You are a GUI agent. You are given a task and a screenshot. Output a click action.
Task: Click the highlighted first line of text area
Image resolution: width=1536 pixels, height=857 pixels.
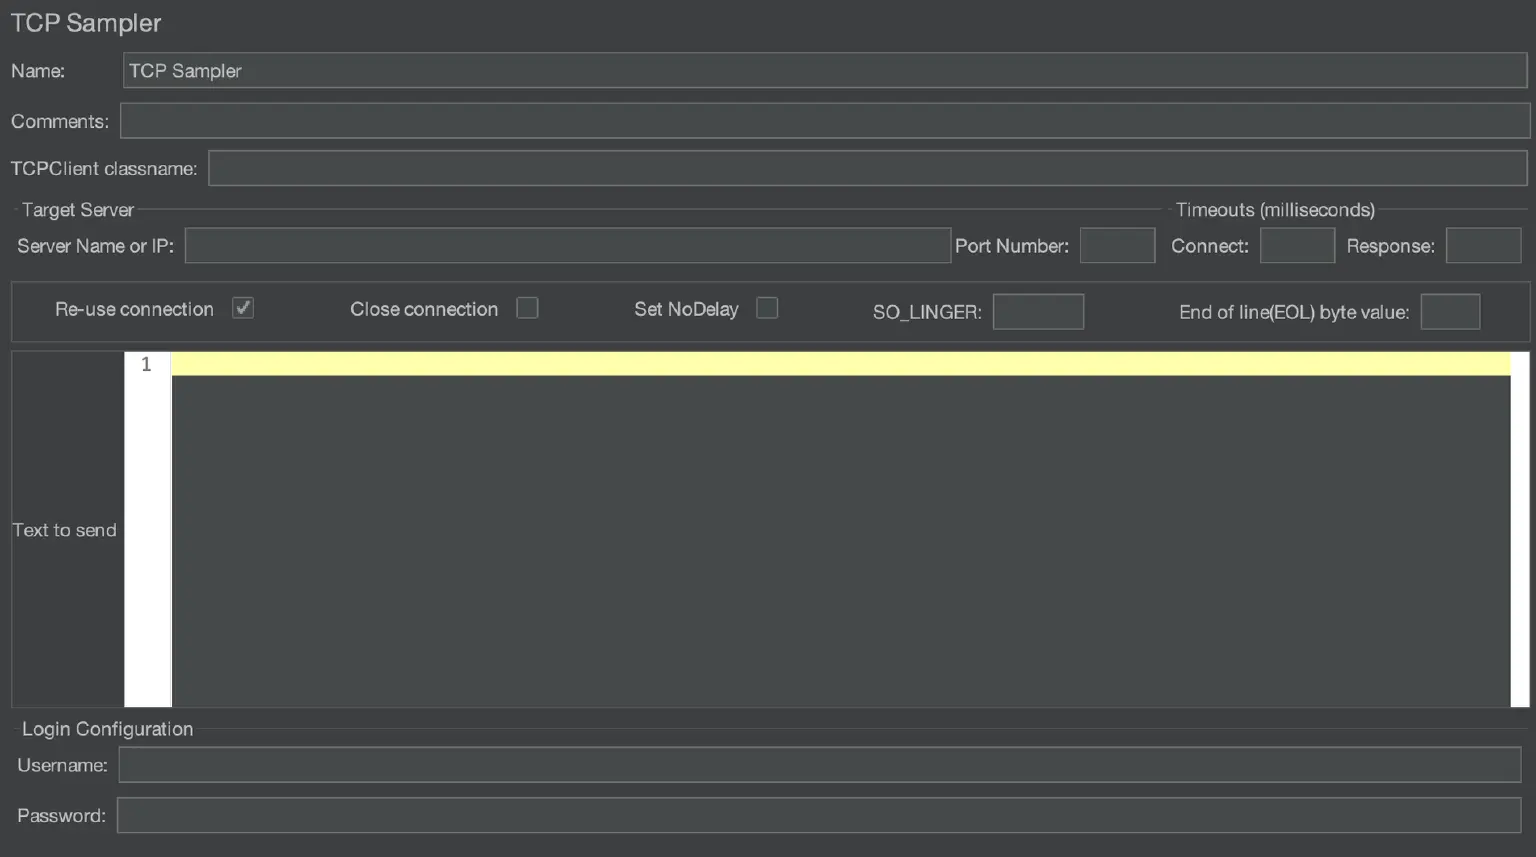coord(700,362)
